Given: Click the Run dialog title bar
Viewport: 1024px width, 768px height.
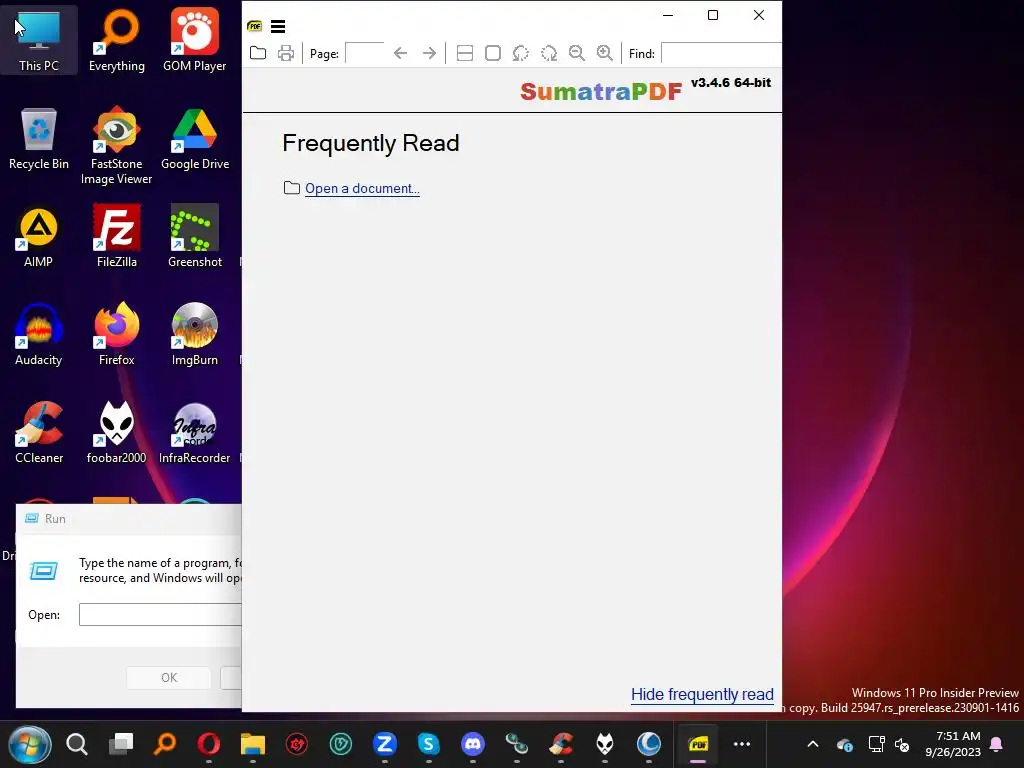Looking at the screenshot, I should [x=129, y=519].
